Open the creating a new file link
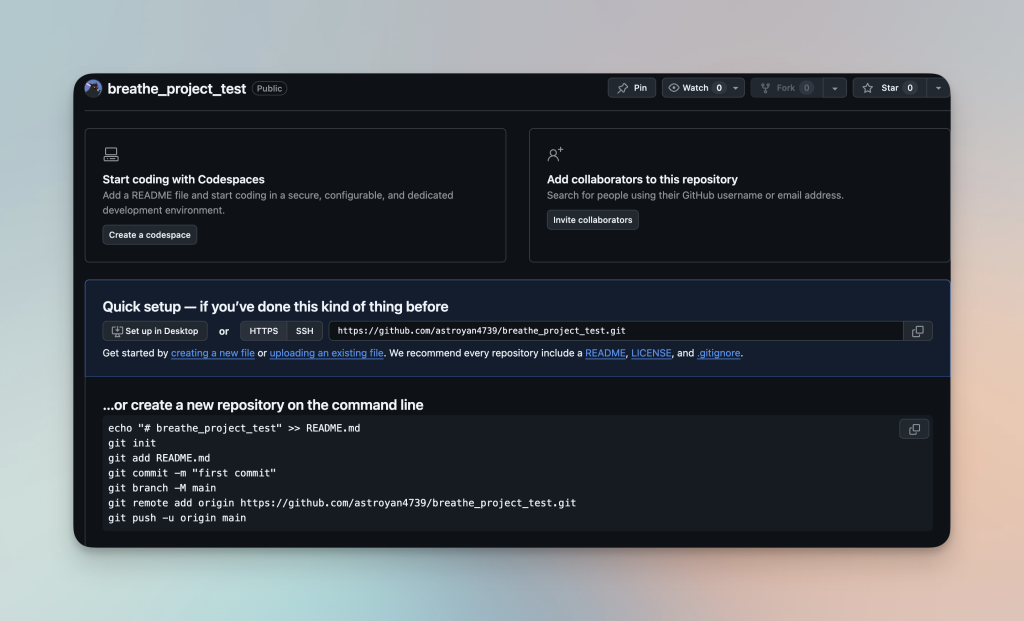 213,353
